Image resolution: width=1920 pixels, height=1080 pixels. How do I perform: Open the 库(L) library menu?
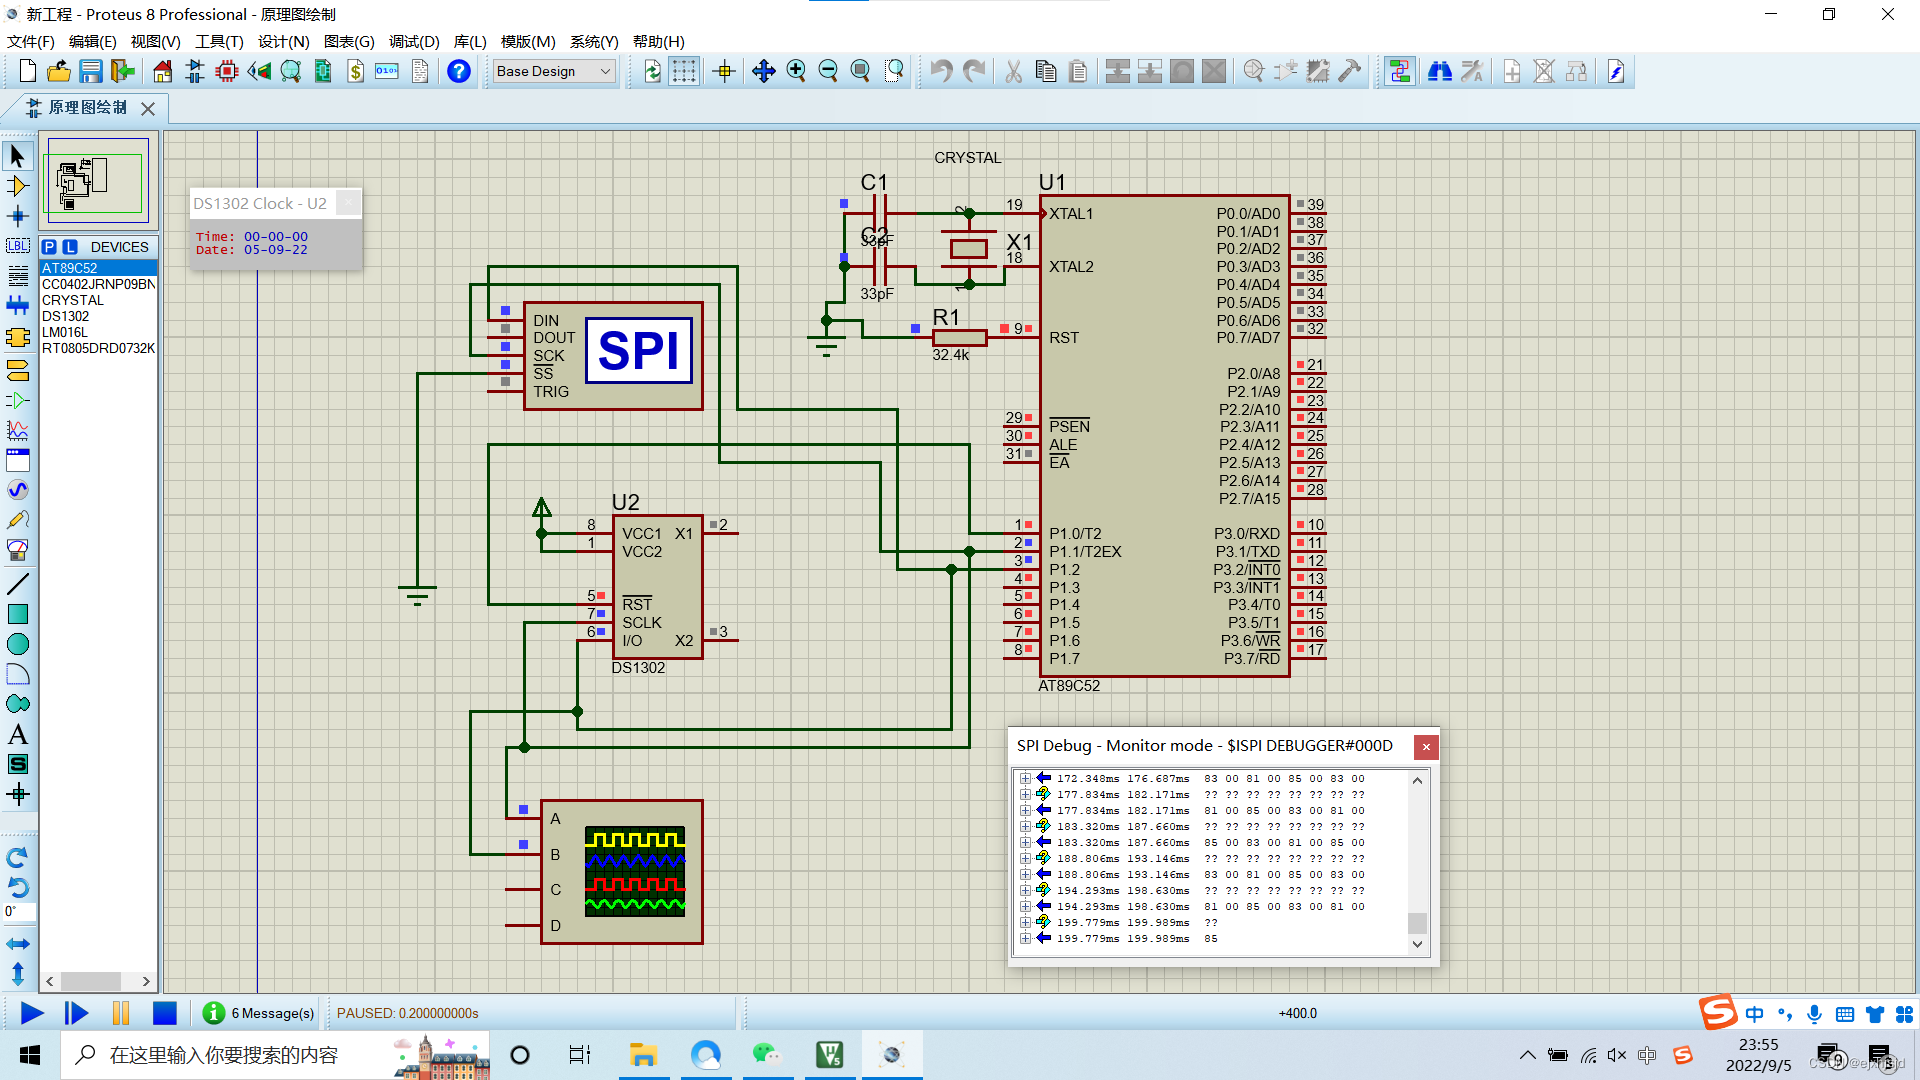pyautogui.click(x=469, y=41)
